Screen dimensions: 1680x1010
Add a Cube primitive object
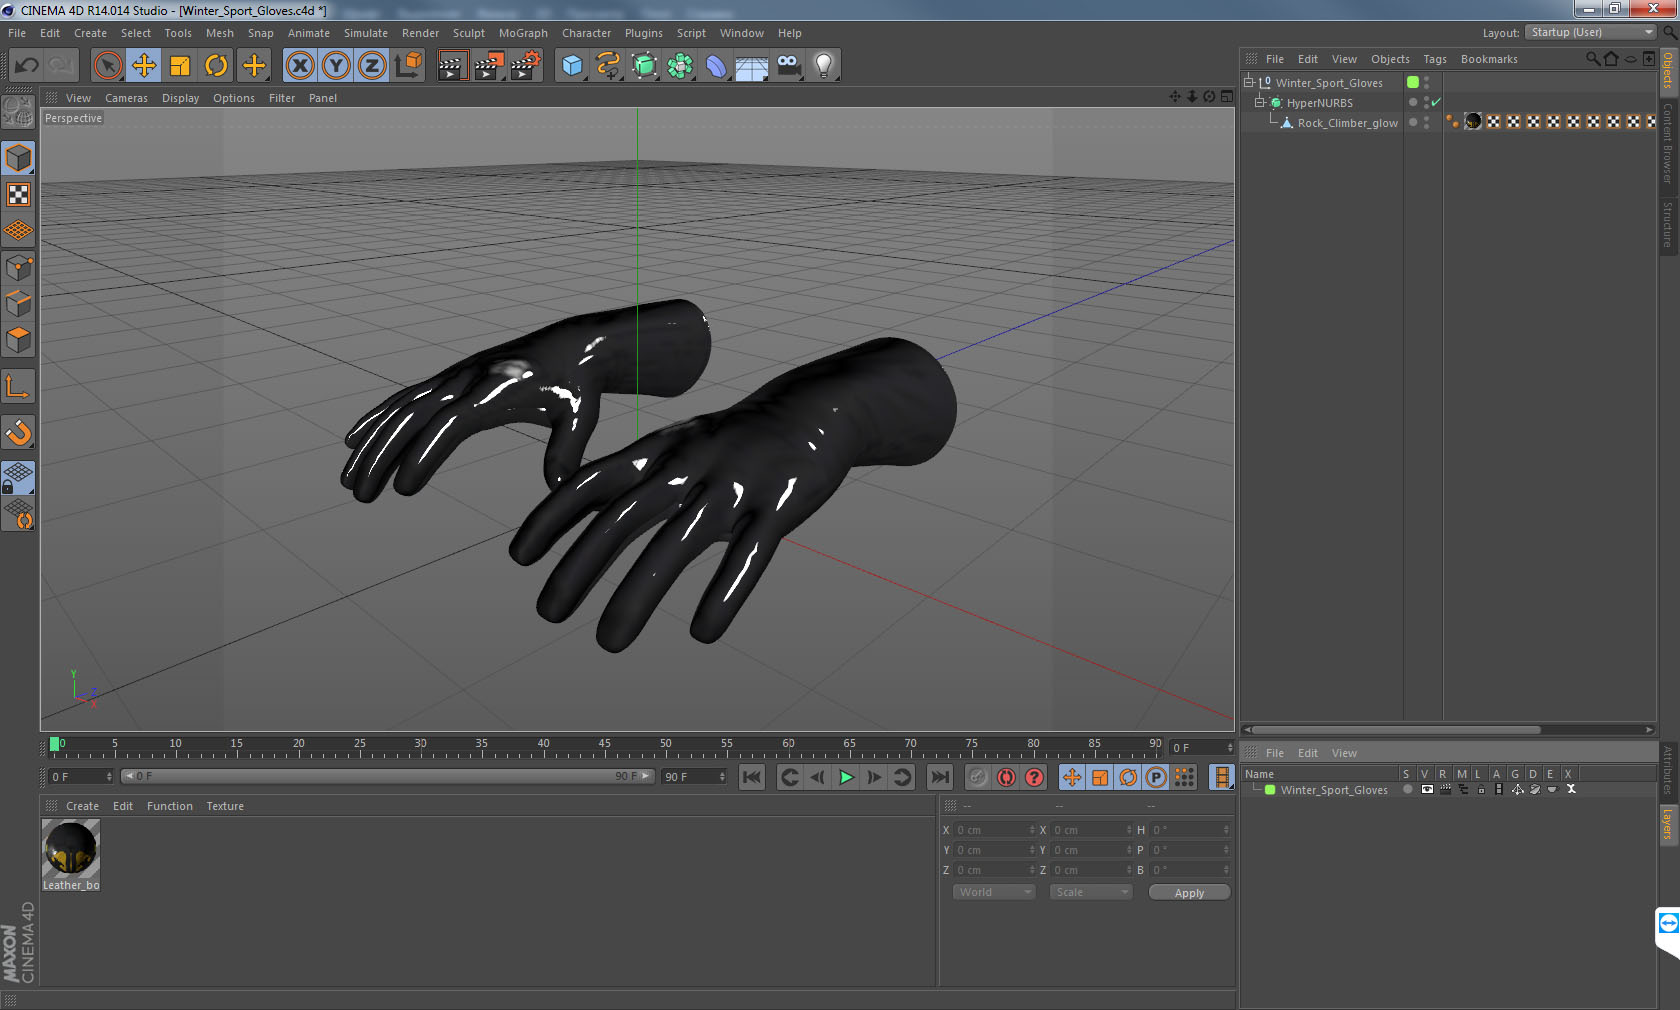tap(572, 66)
